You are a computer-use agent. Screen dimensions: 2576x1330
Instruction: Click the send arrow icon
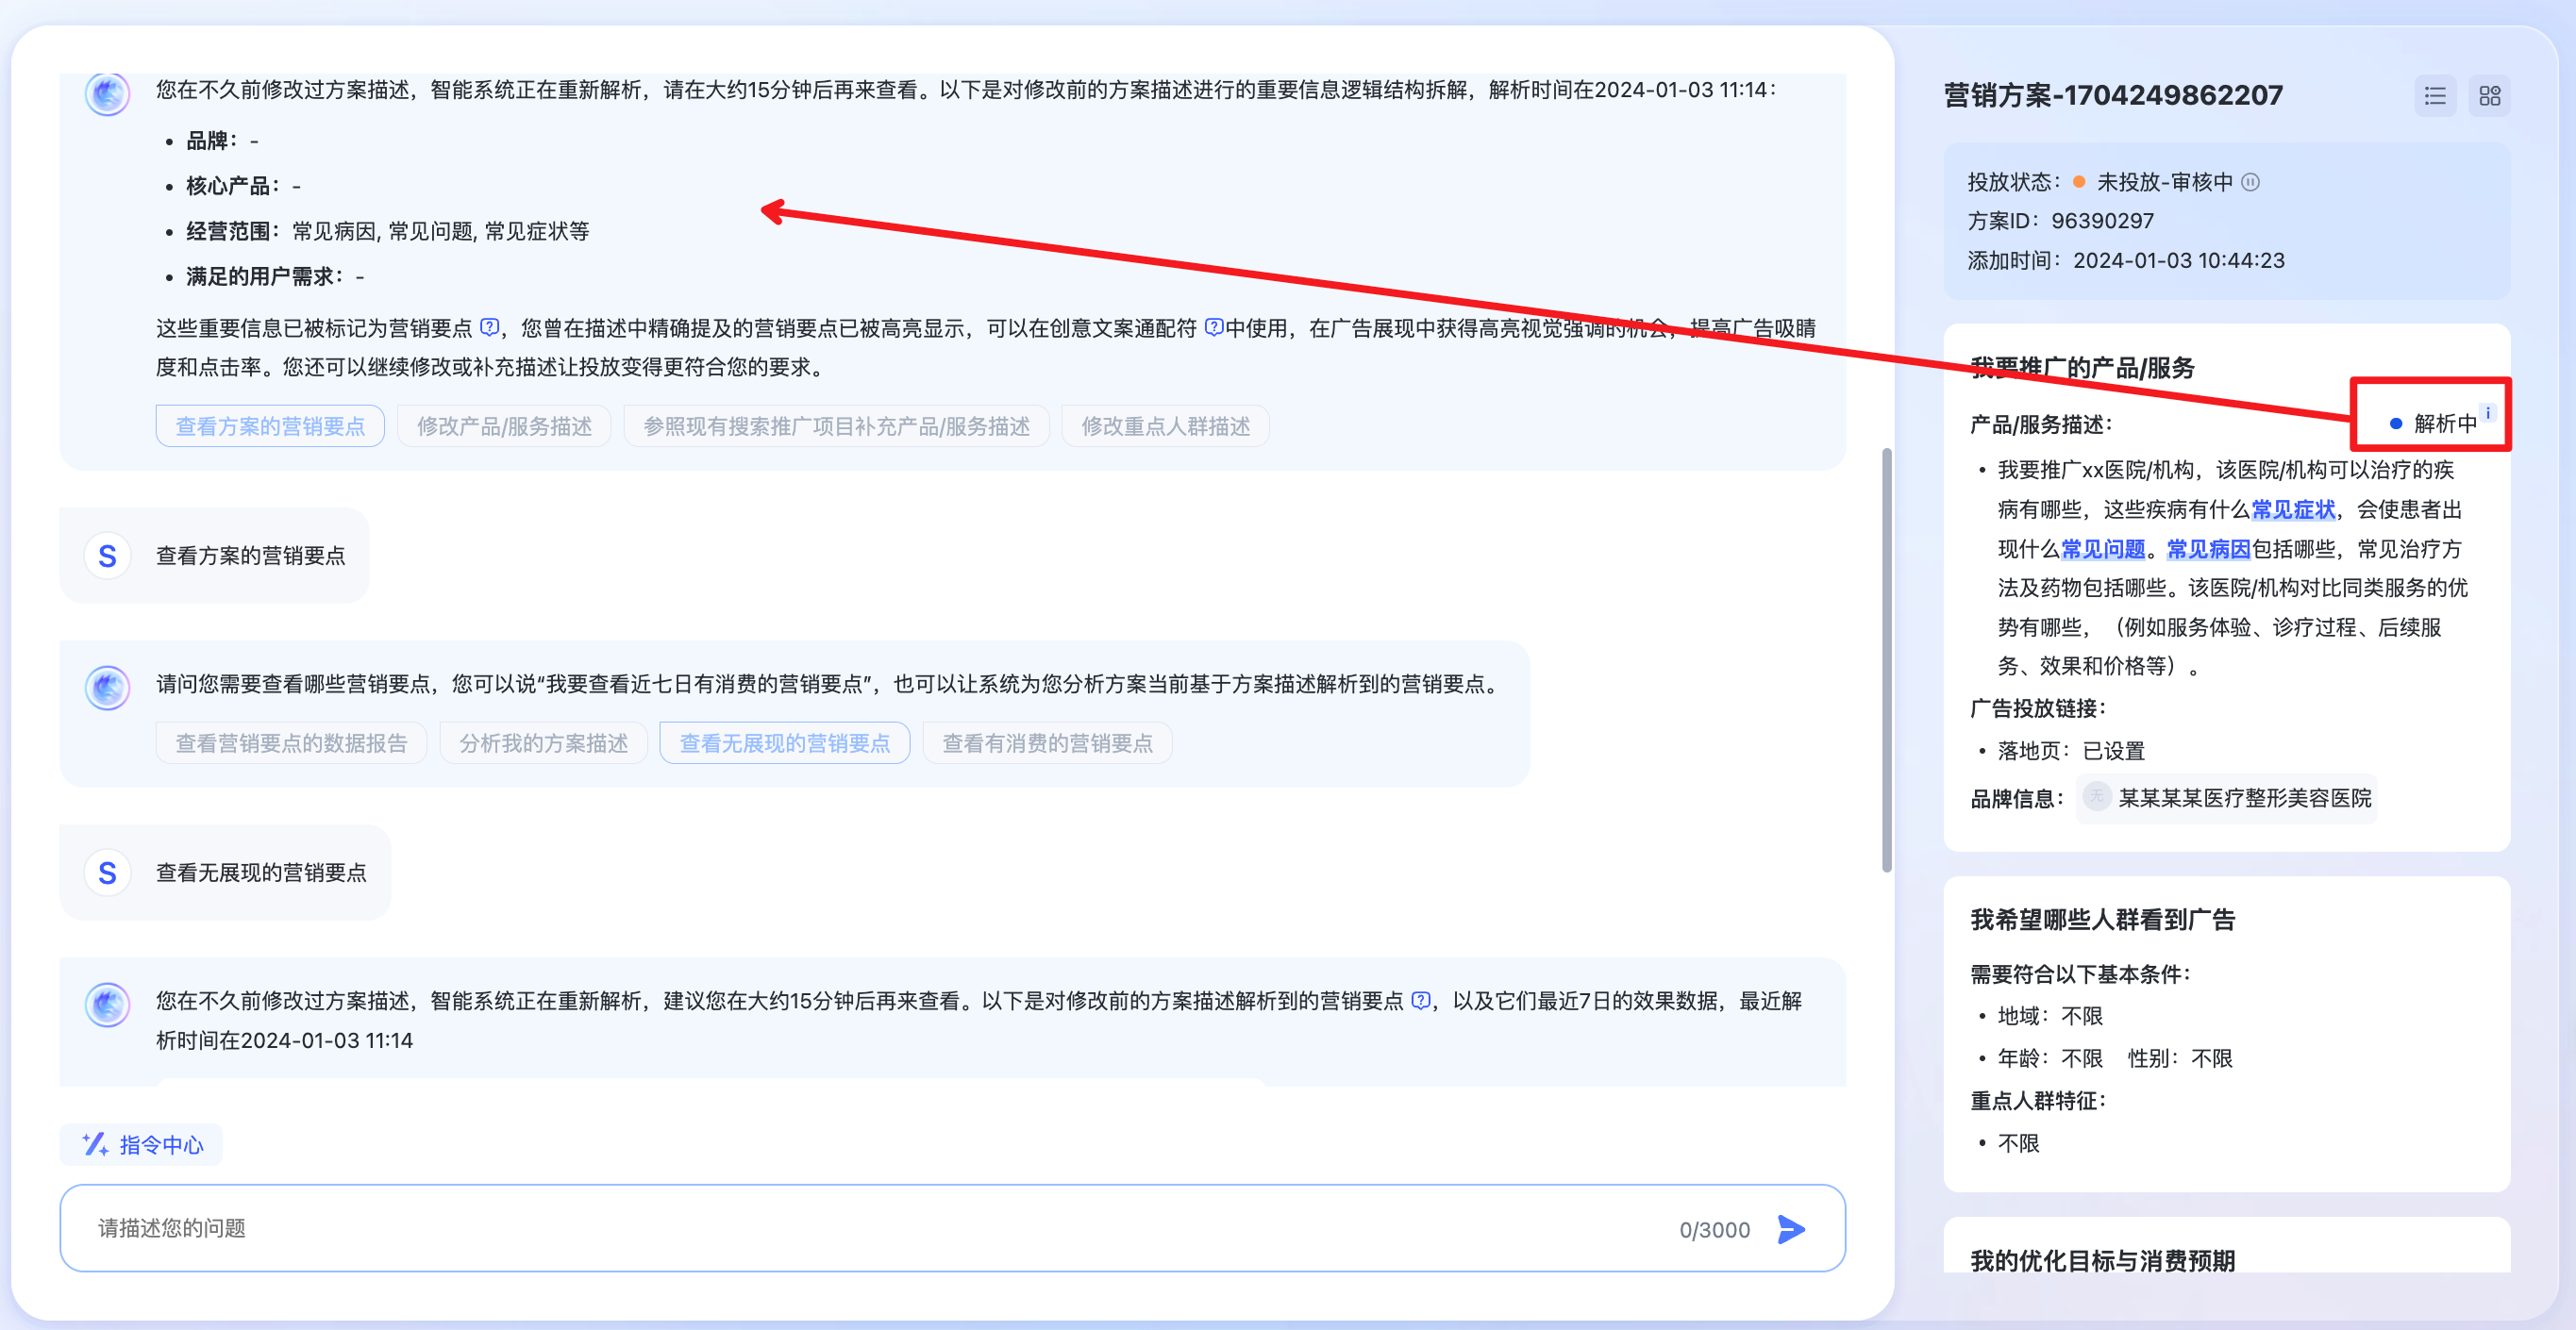(1791, 1229)
